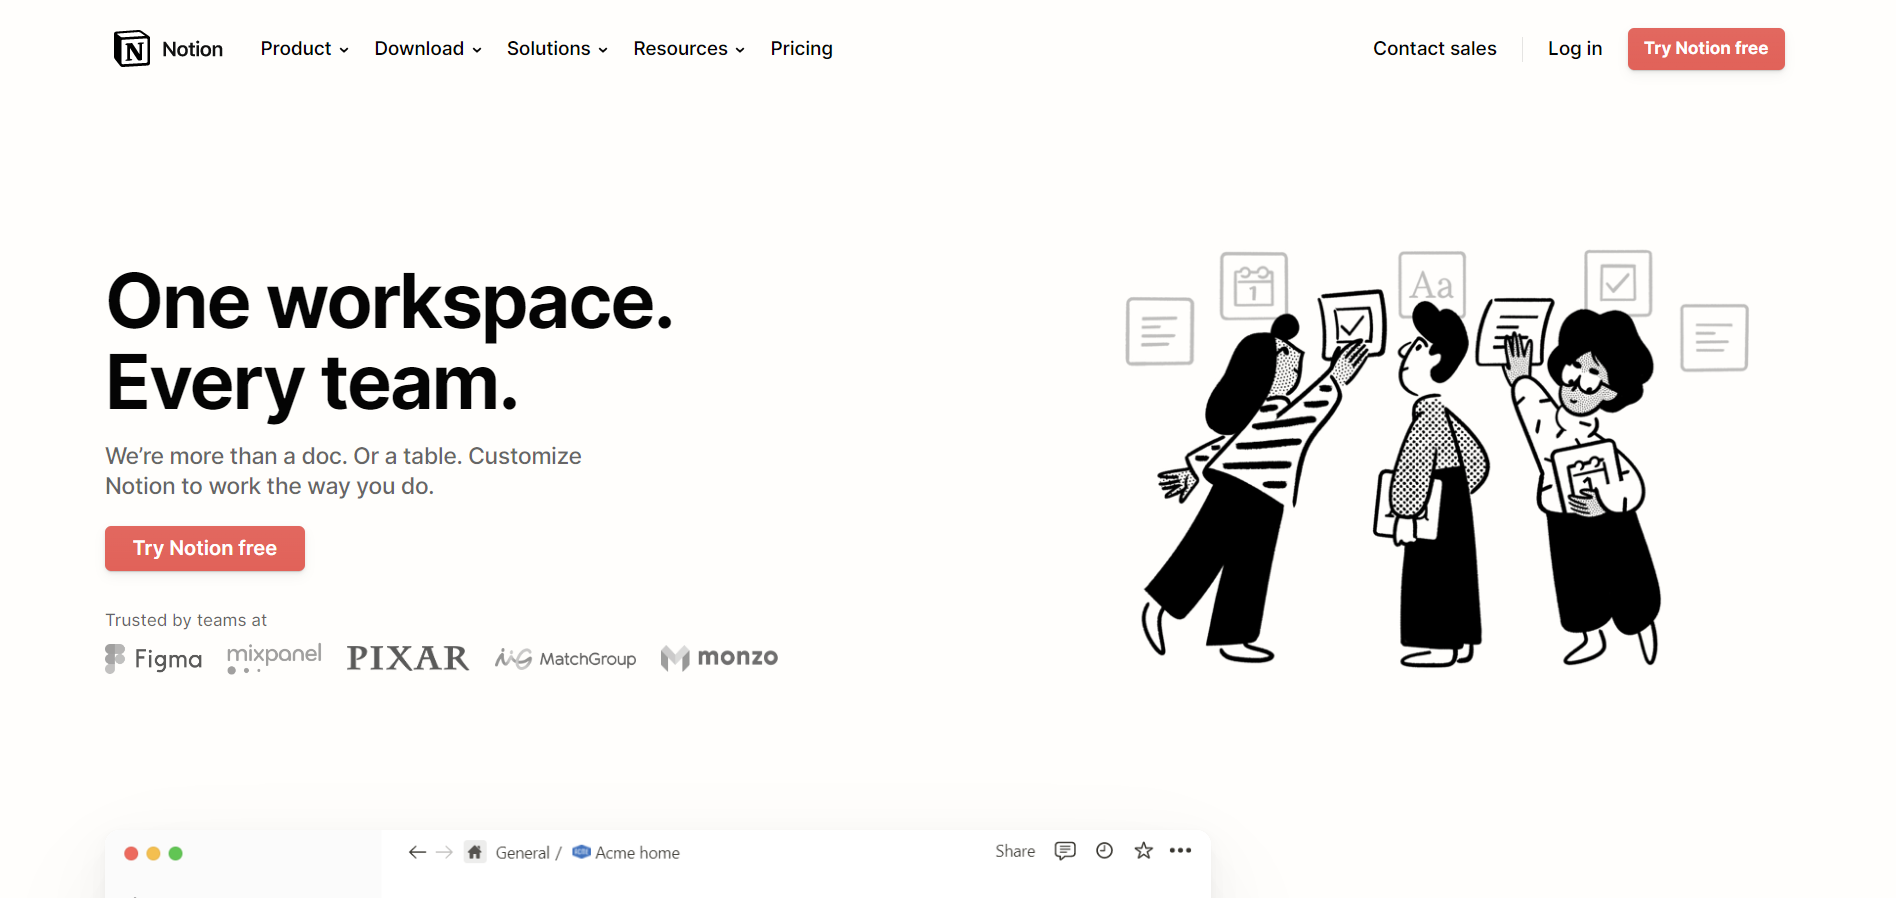Image resolution: width=1896 pixels, height=898 pixels.
Task: Click the back arrow in the app preview
Action: (417, 852)
